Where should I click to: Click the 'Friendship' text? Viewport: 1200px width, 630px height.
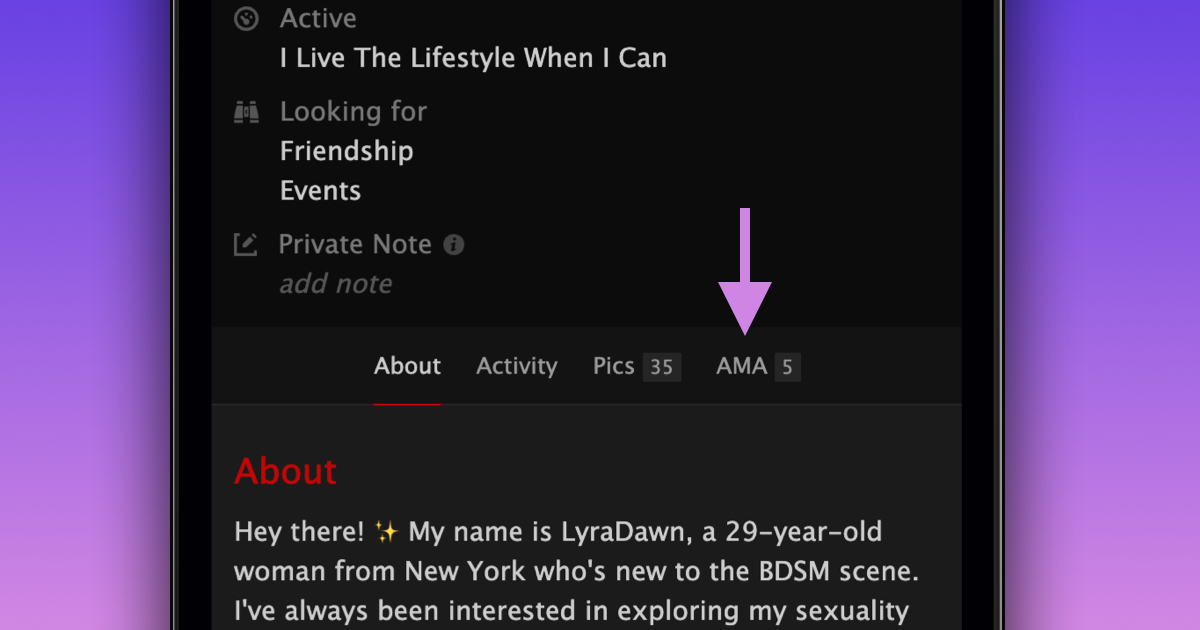pyautogui.click(x=346, y=151)
